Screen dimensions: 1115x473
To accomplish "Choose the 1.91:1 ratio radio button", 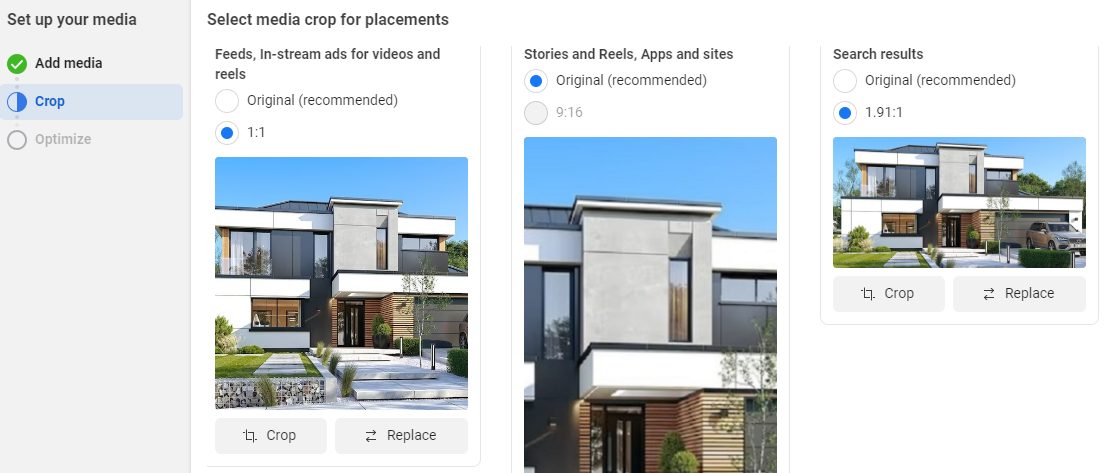I will point(845,113).
